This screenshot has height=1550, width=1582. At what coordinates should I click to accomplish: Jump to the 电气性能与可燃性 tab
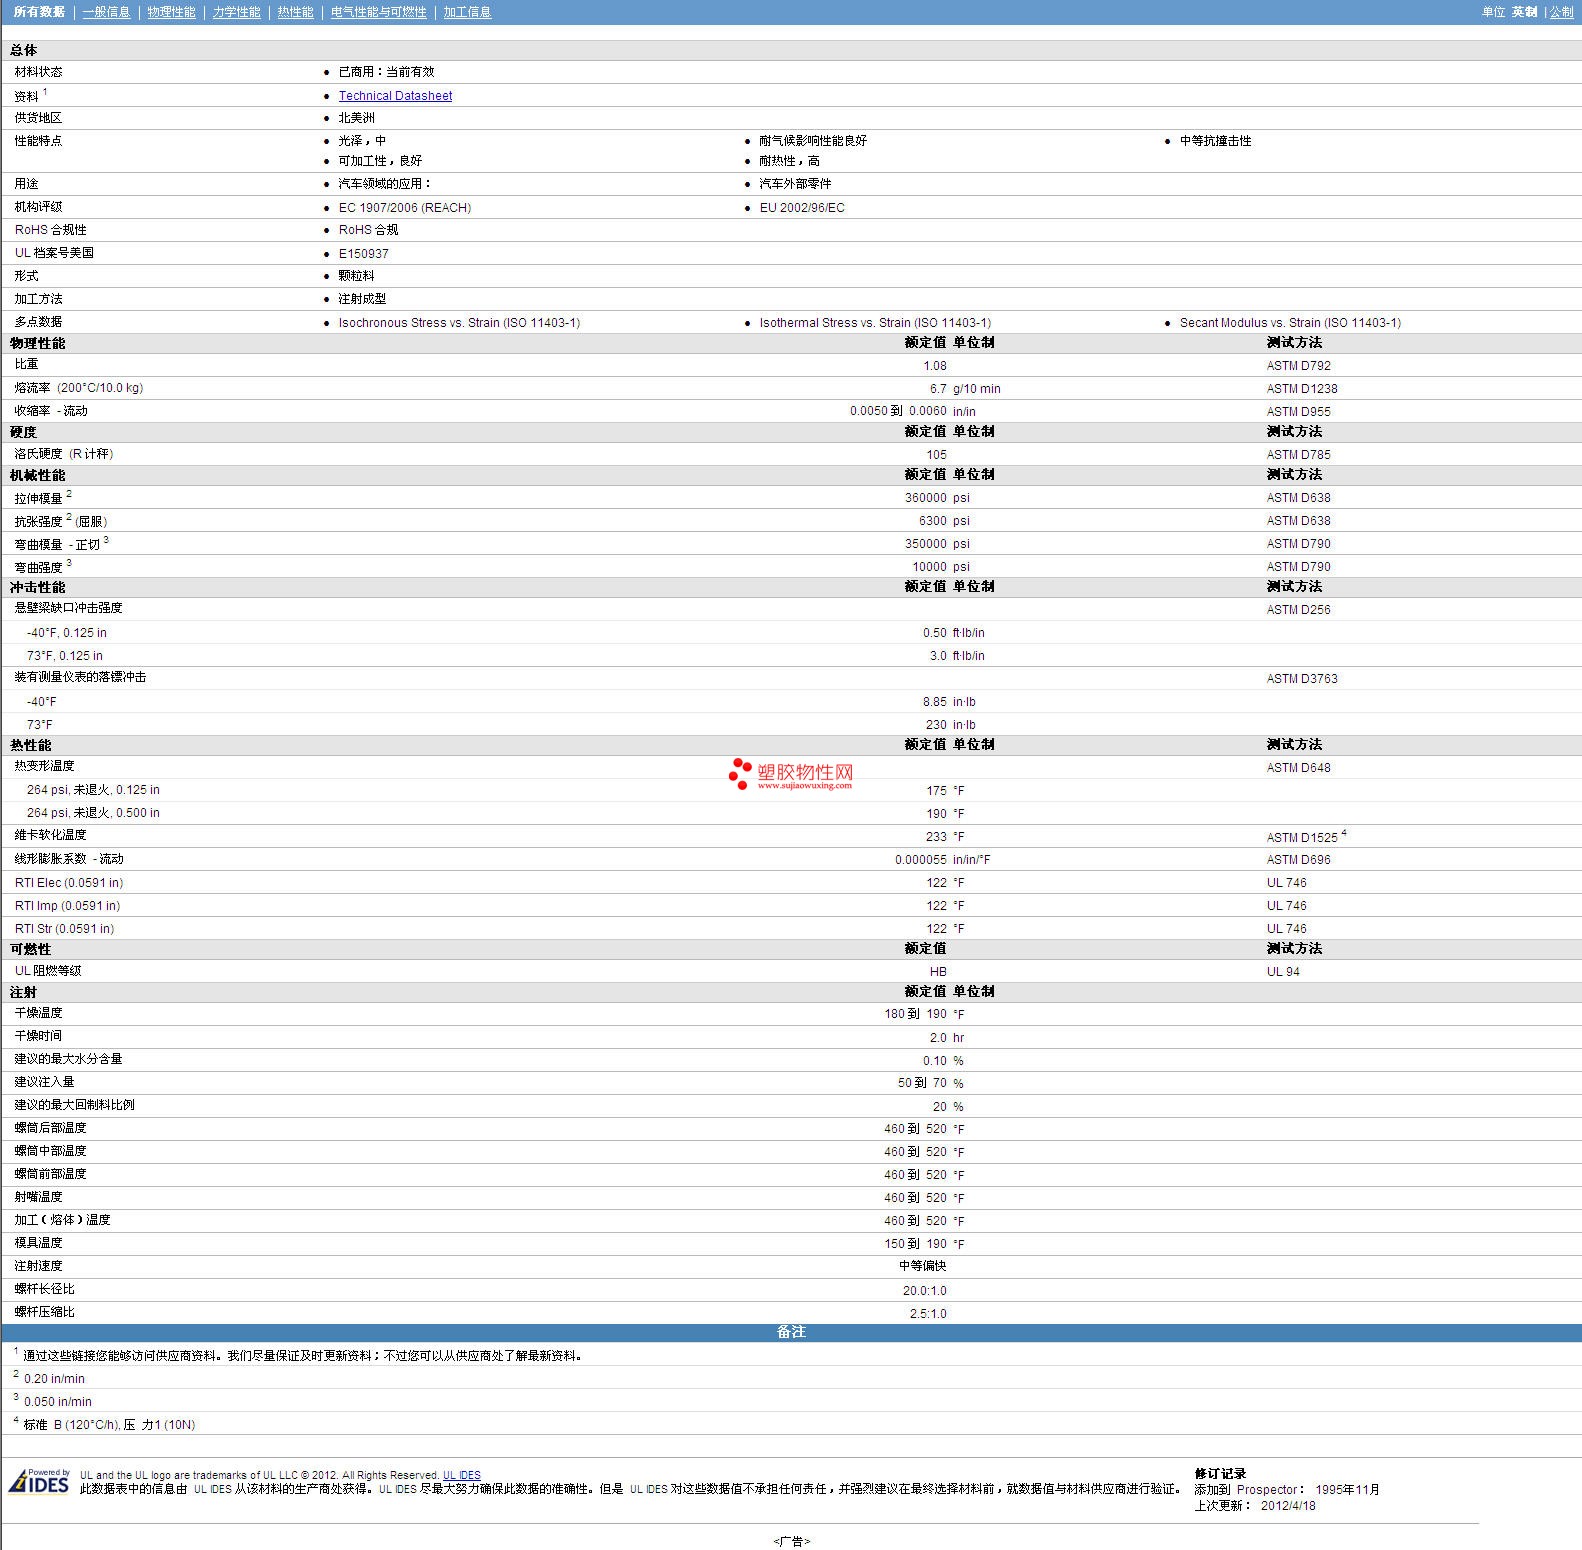pos(378,12)
